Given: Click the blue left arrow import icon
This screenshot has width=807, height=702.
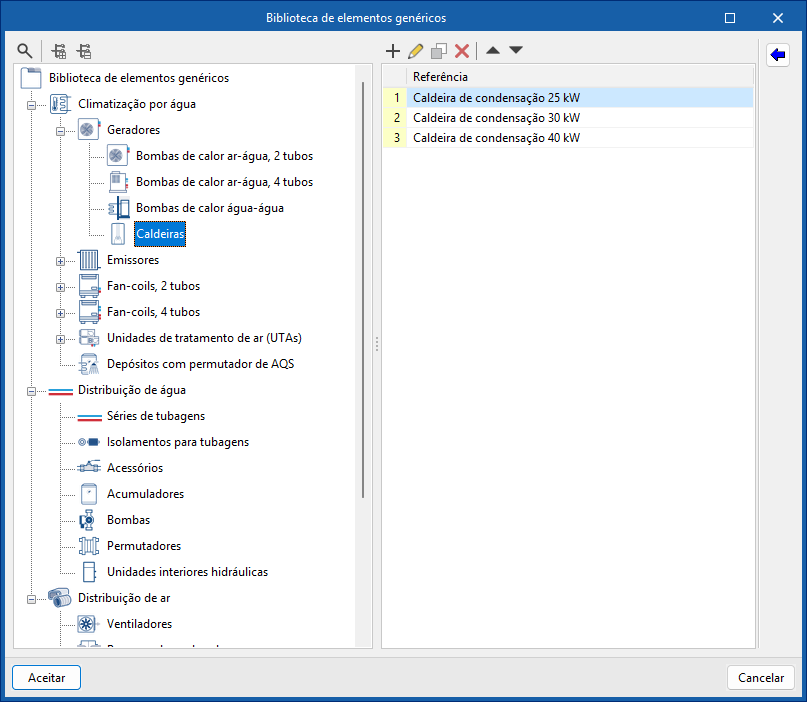Looking at the screenshot, I should [778, 55].
